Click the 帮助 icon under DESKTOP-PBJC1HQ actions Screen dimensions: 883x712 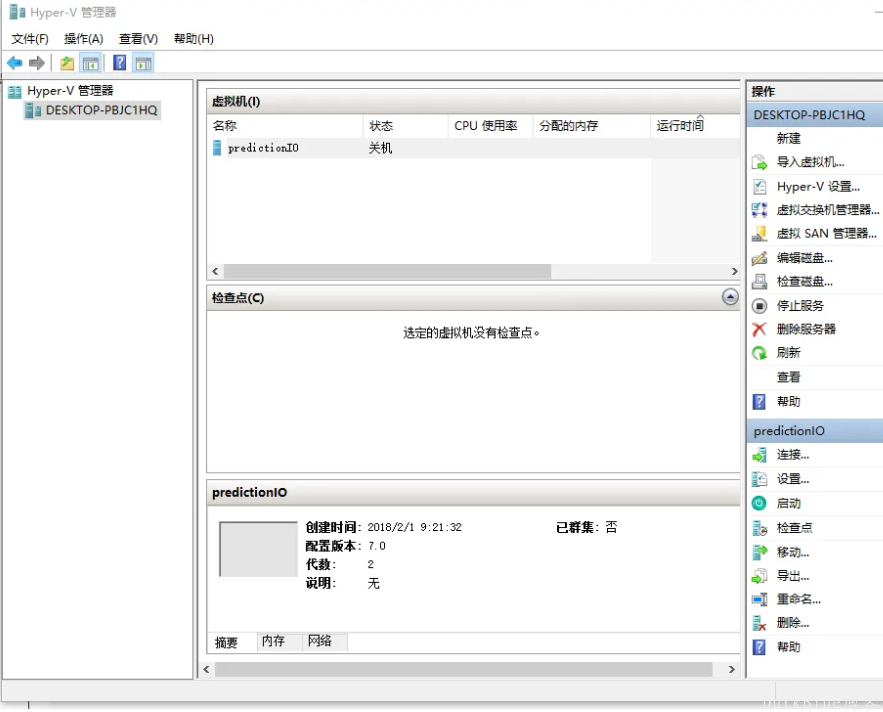pyautogui.click(x=759, y=402)
